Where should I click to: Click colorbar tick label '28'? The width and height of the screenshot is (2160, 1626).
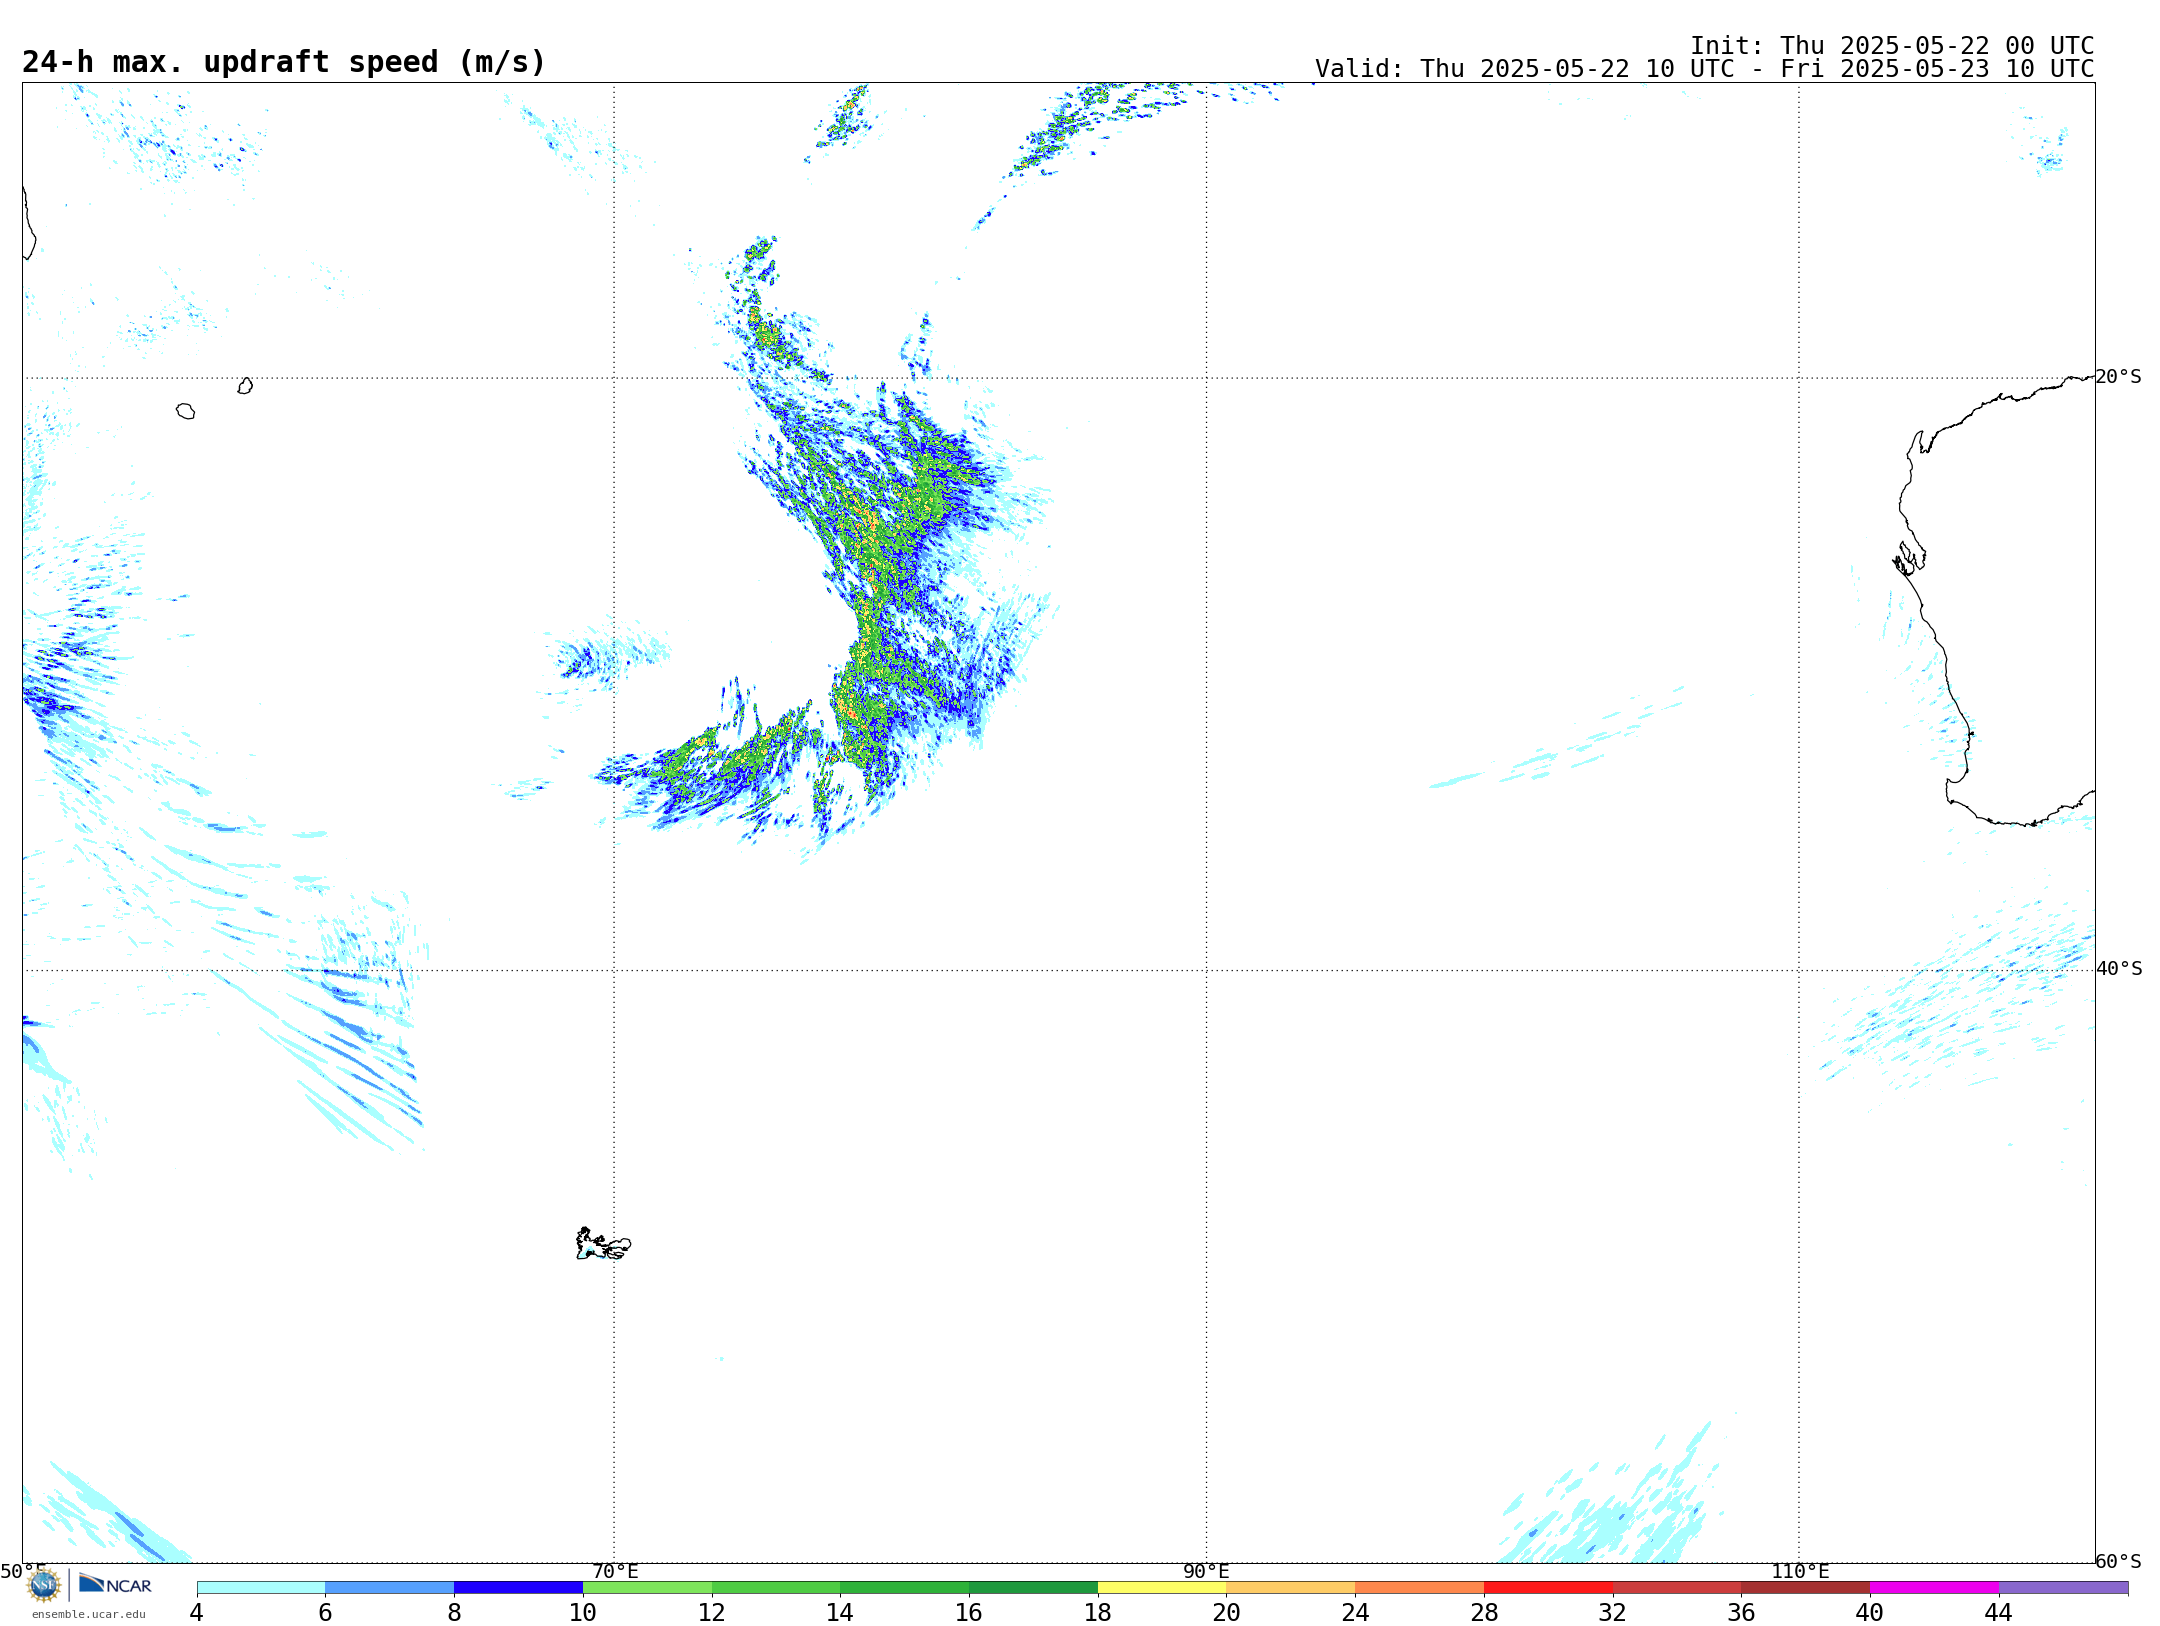(1484, 1613)
